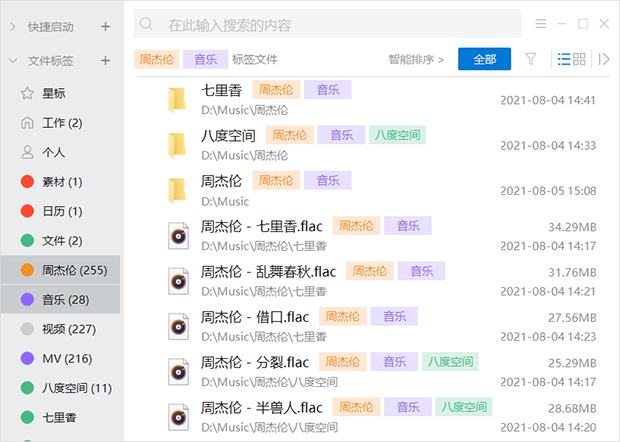Click the green dot of 八度空间 sidebar tag
The height and width of the screenshot is (442, 620).
(27, 388)
